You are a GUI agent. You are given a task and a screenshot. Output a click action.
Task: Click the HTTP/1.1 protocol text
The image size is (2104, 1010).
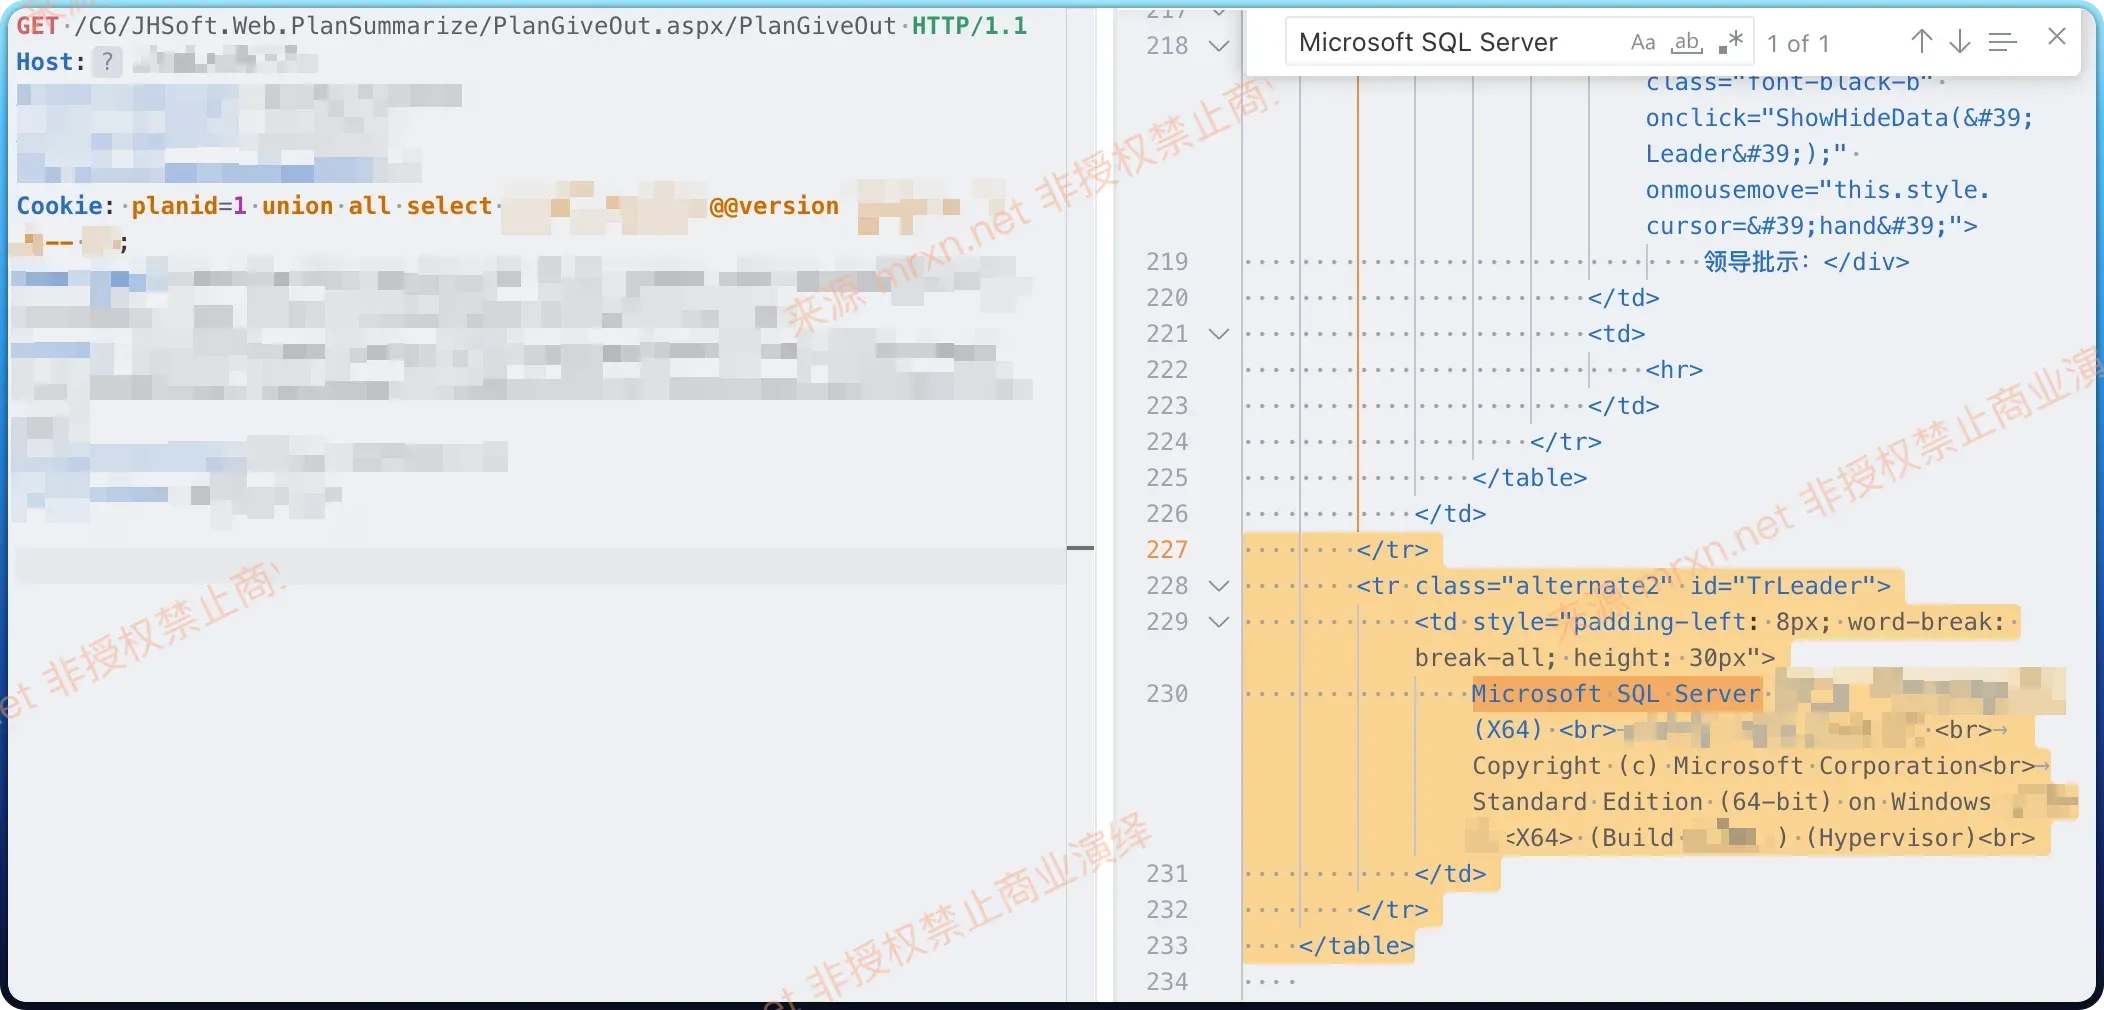(x=969, y=25)
